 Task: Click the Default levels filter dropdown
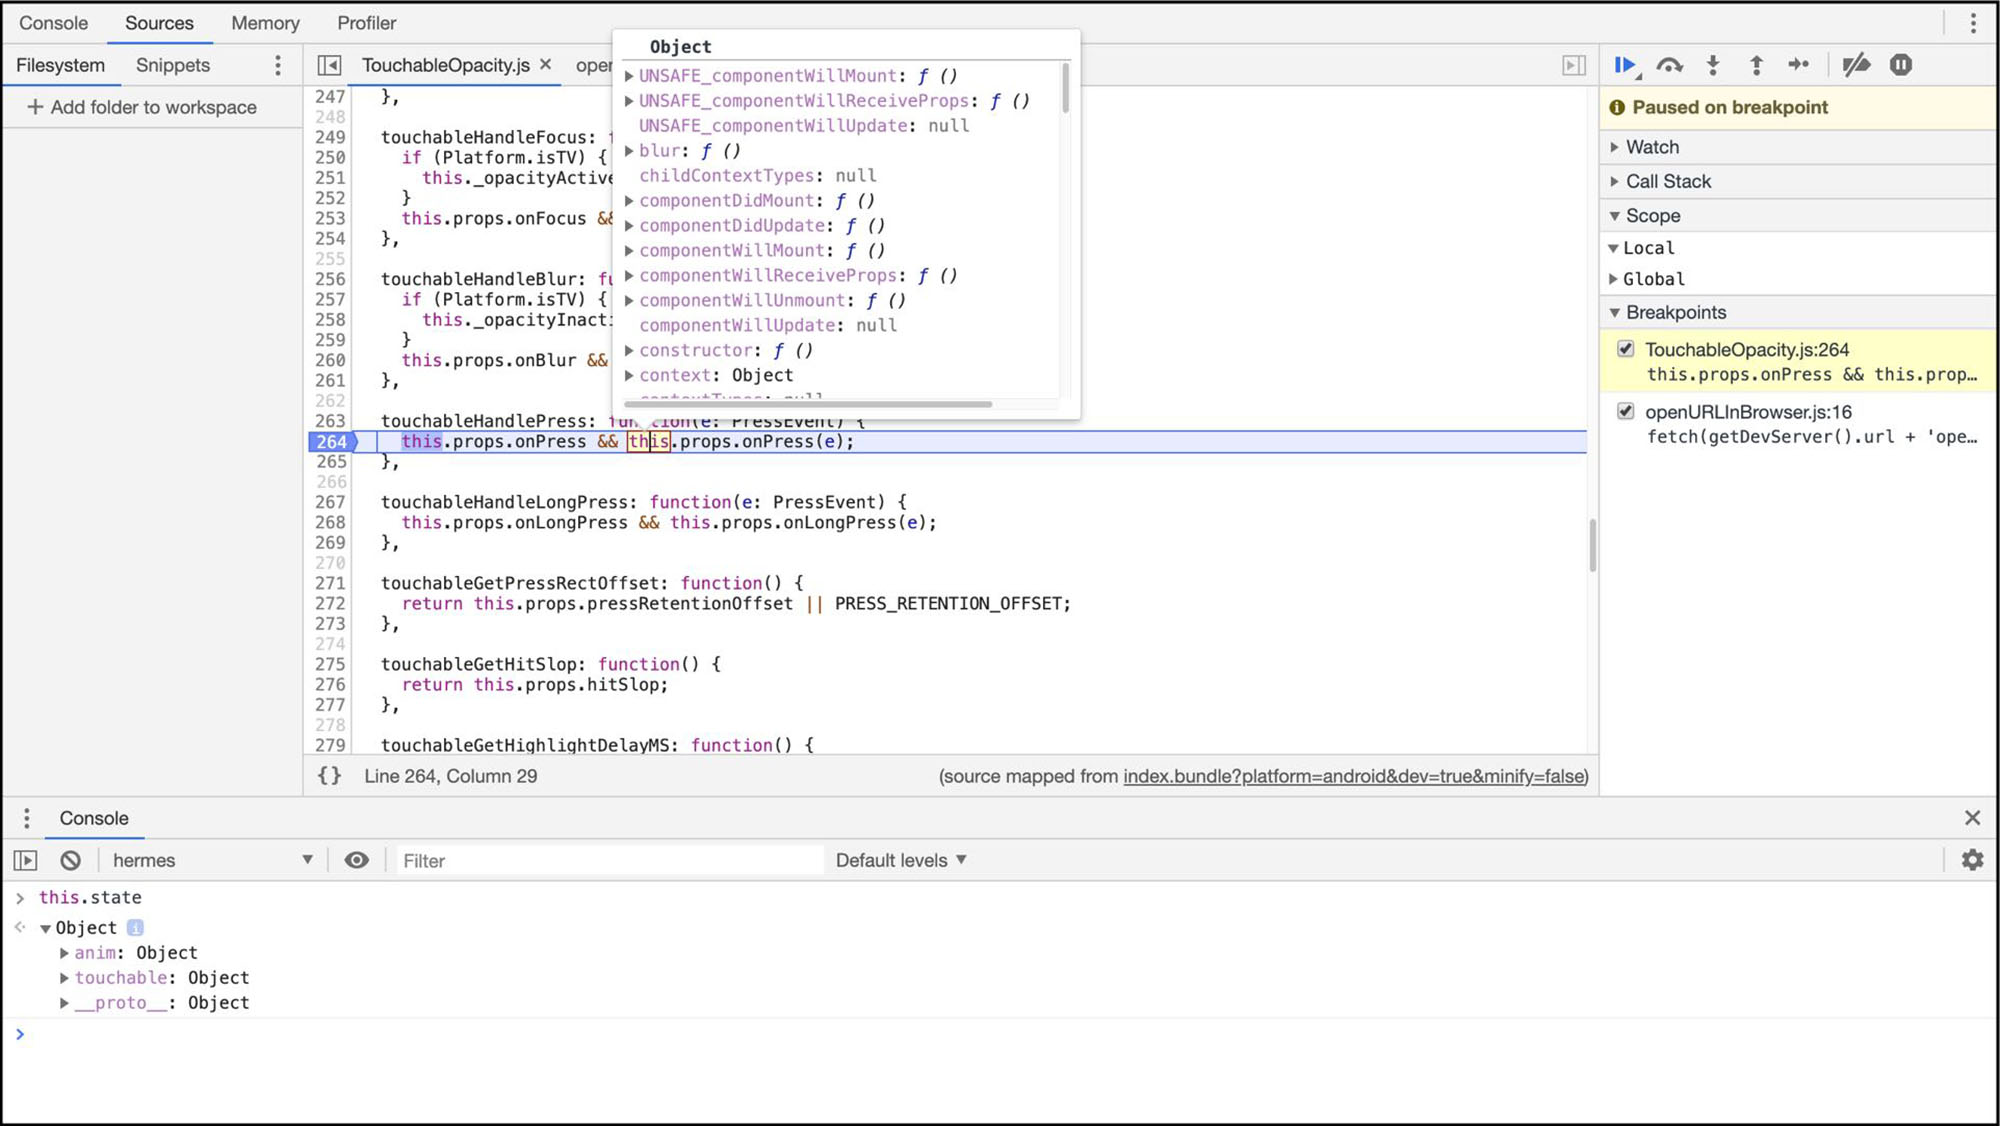tap(900, 860)
